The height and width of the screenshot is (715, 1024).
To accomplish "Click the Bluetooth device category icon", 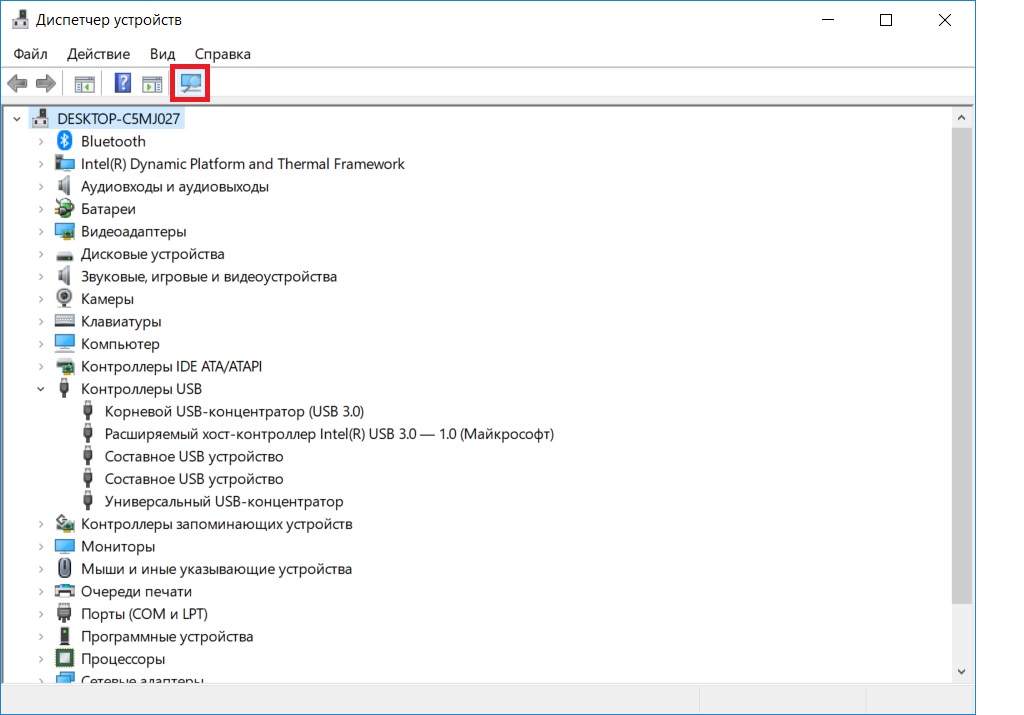I will [65, 142].
